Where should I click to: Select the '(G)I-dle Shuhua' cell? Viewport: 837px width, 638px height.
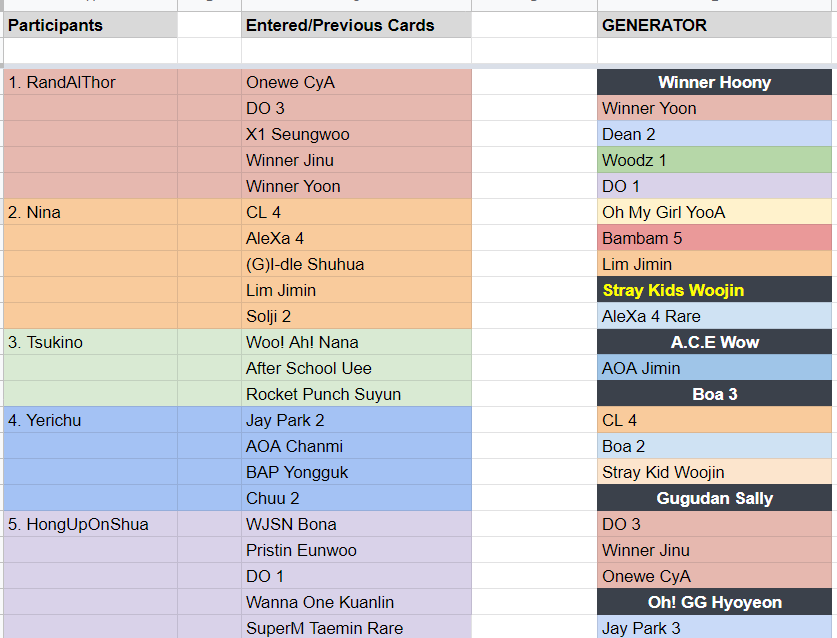coord(356,264)
